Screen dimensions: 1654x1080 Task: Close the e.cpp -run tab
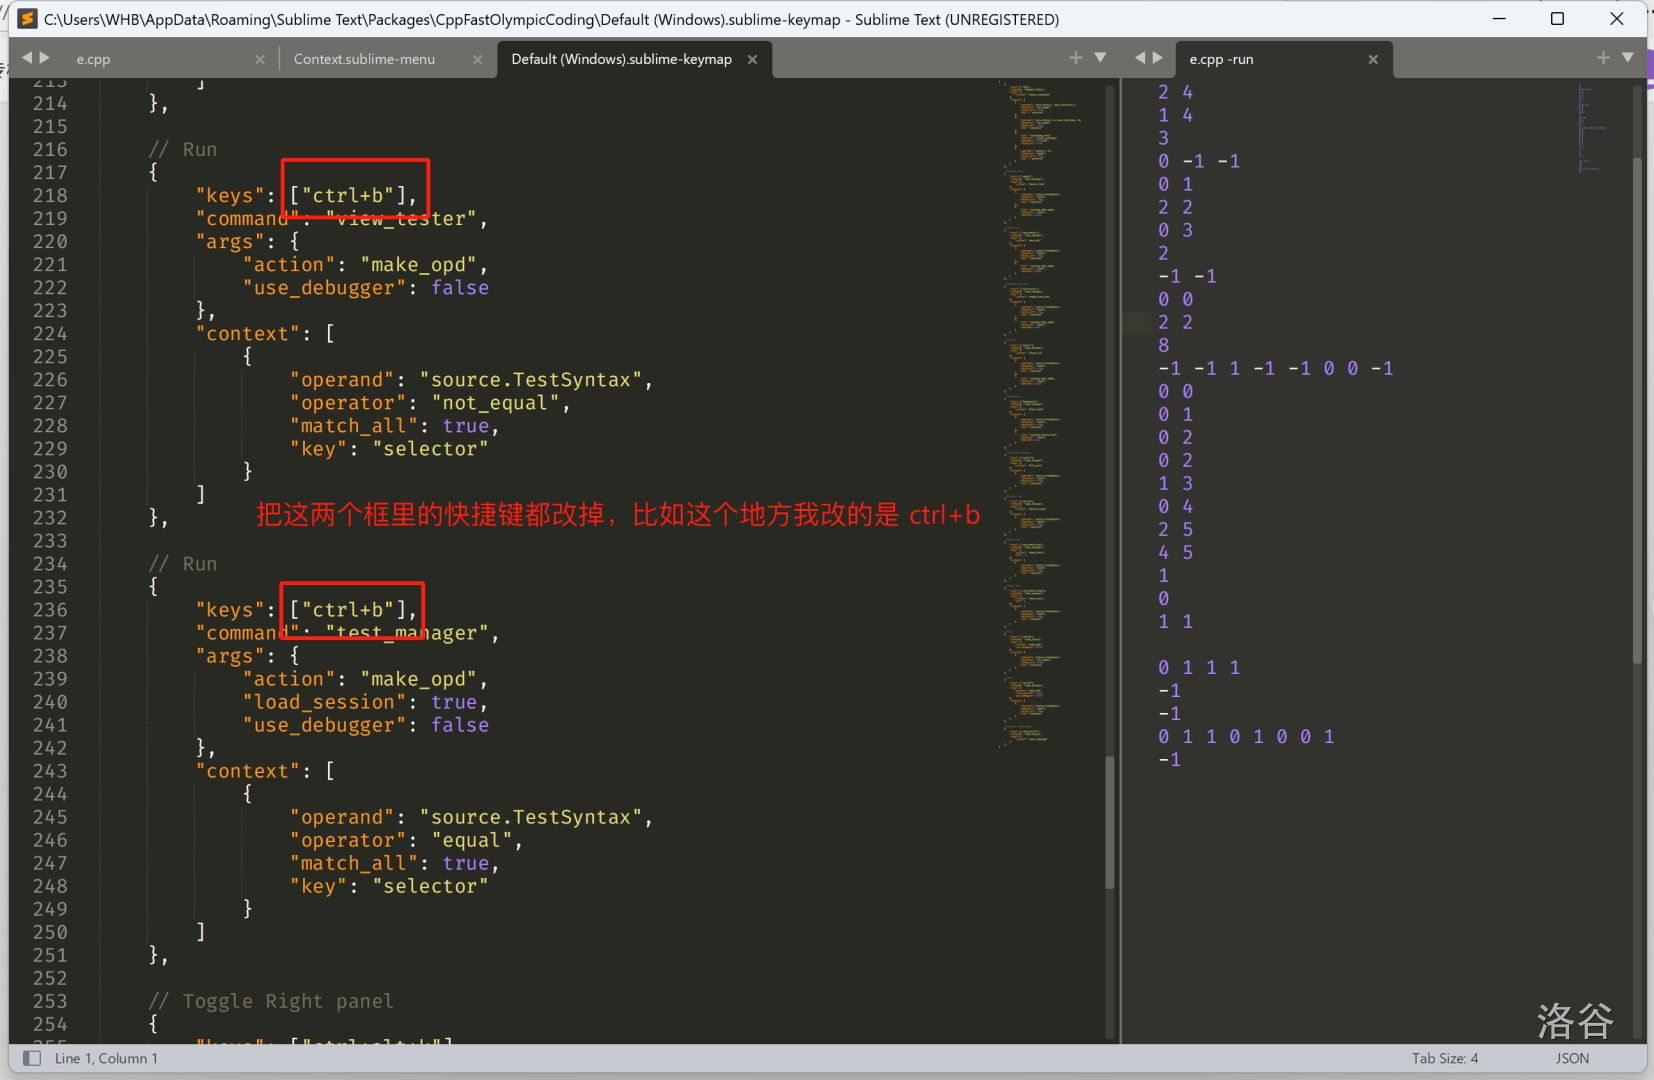pos(1373,60)
